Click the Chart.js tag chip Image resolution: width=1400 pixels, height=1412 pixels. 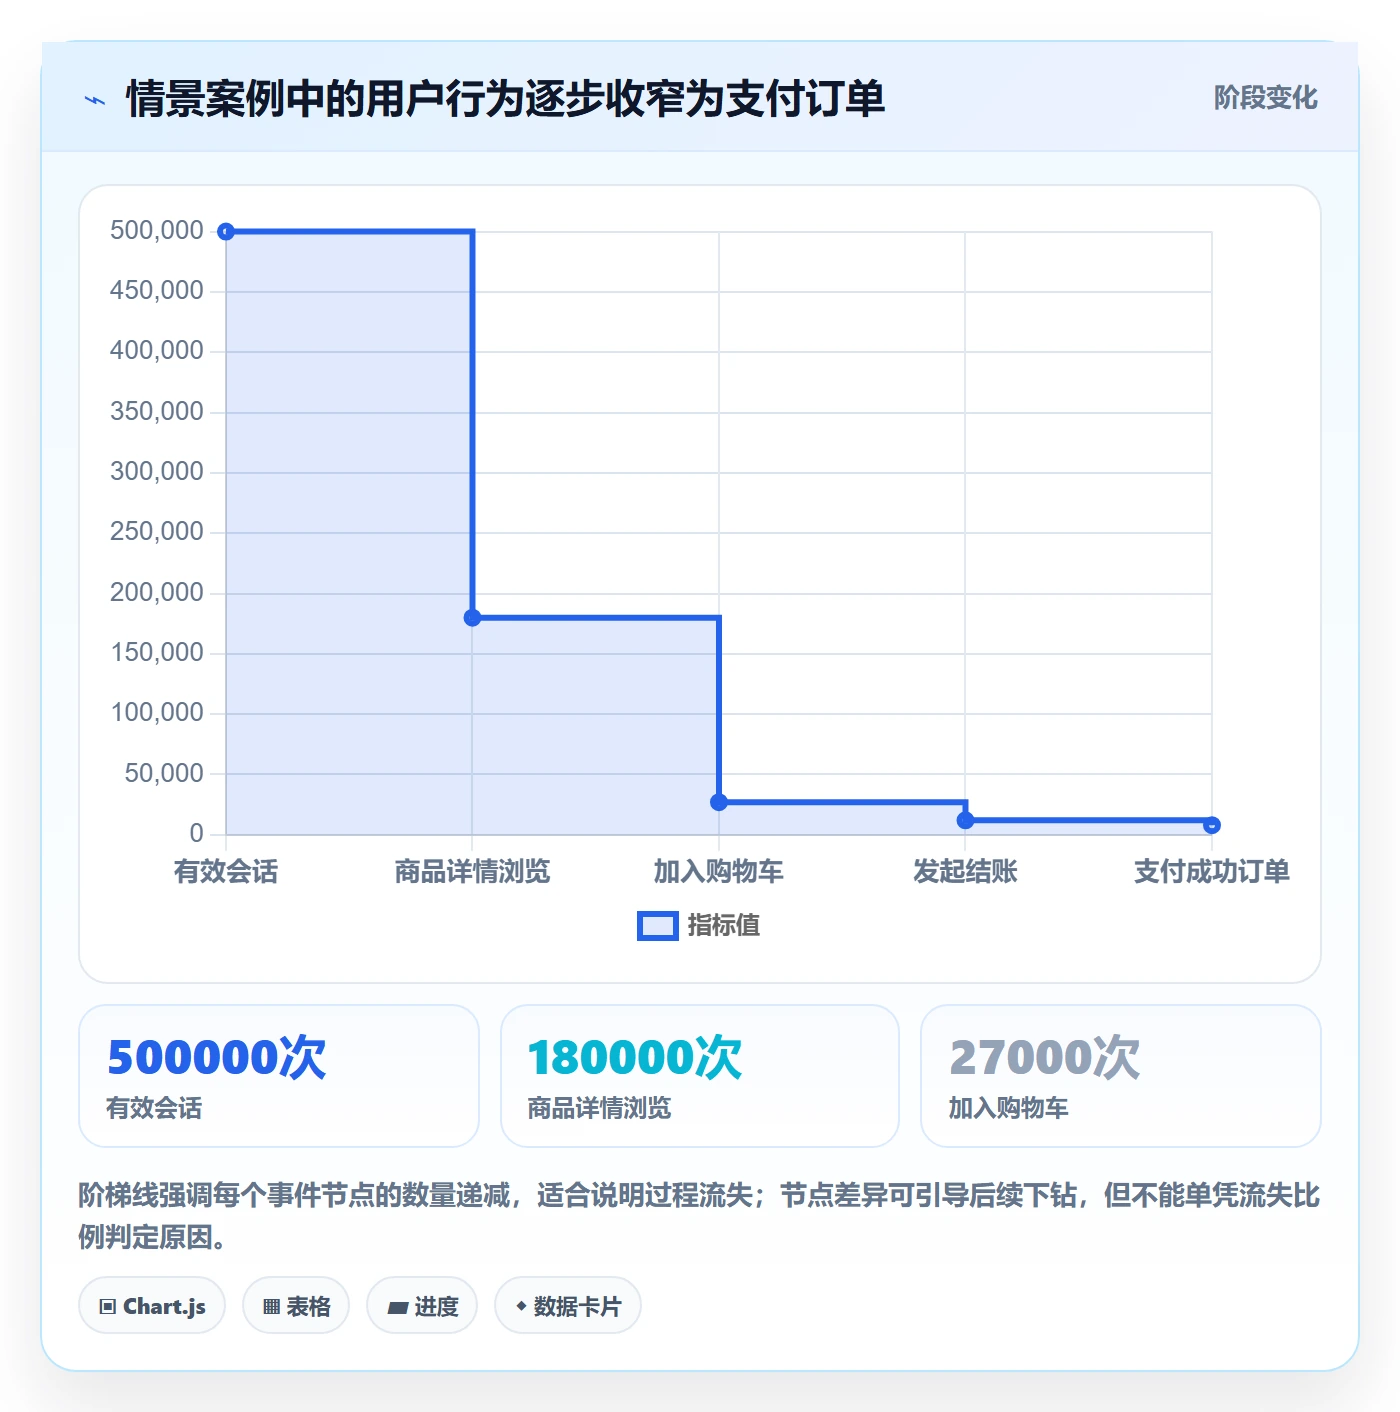pos(152,1306)
